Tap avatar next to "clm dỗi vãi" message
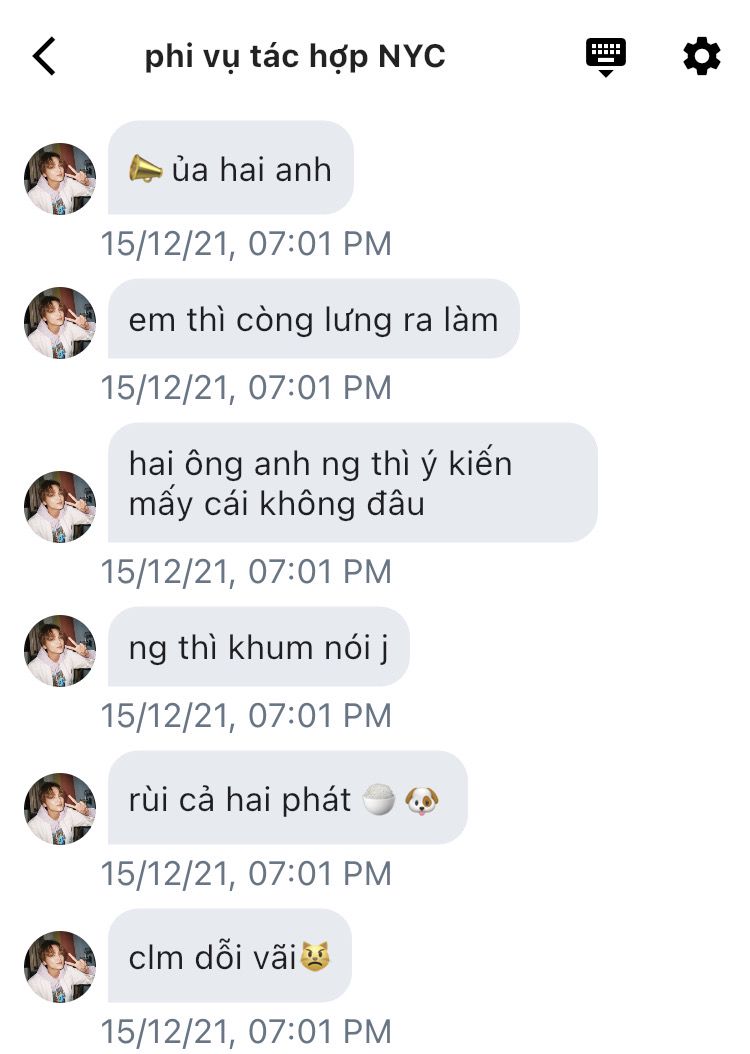The image size is (750, 1054). [60, 967]
